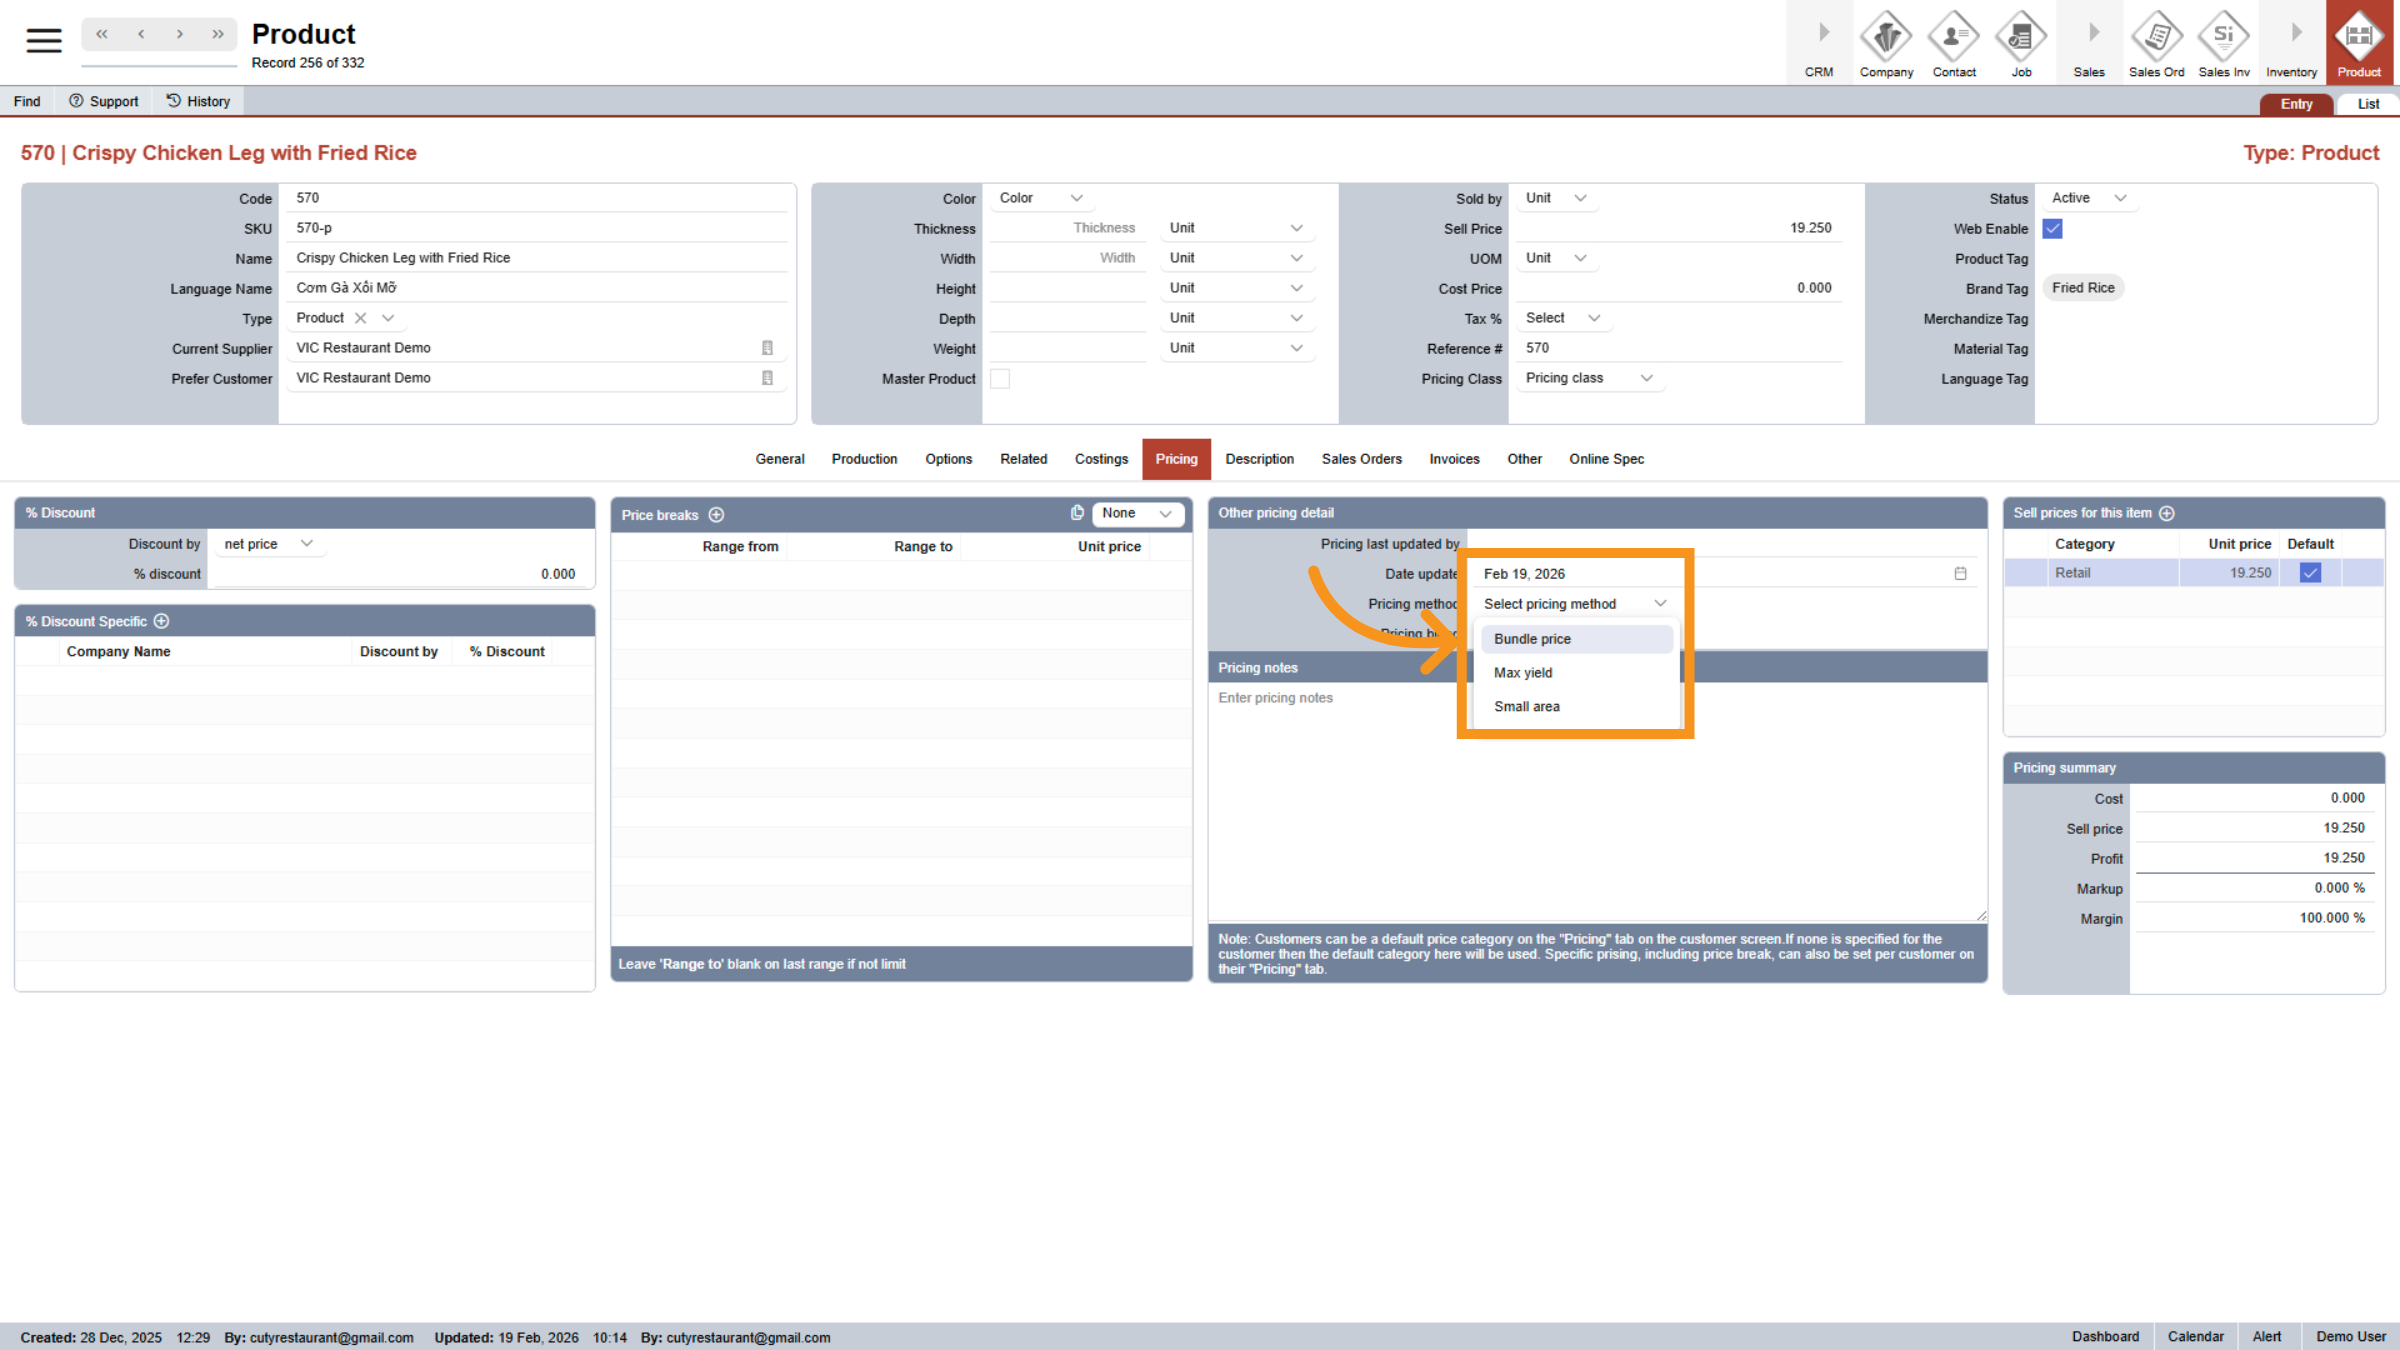Click the Current Supplier lookup icon
The image size is (2400, 1350).
pyautogui.click(x=767, y=348)
